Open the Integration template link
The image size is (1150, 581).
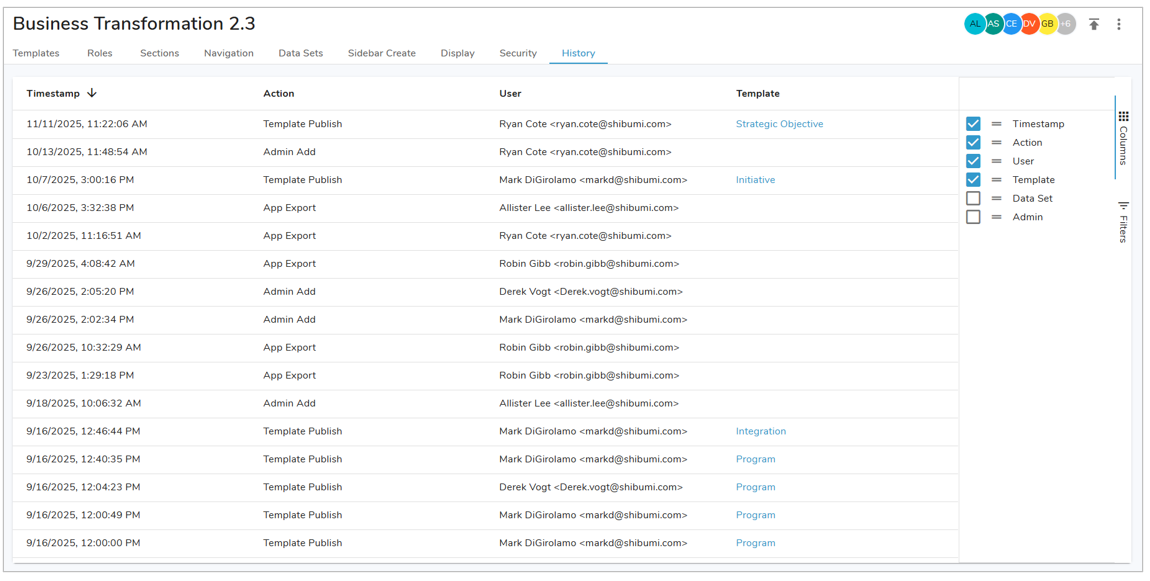[x=760, y=432]
